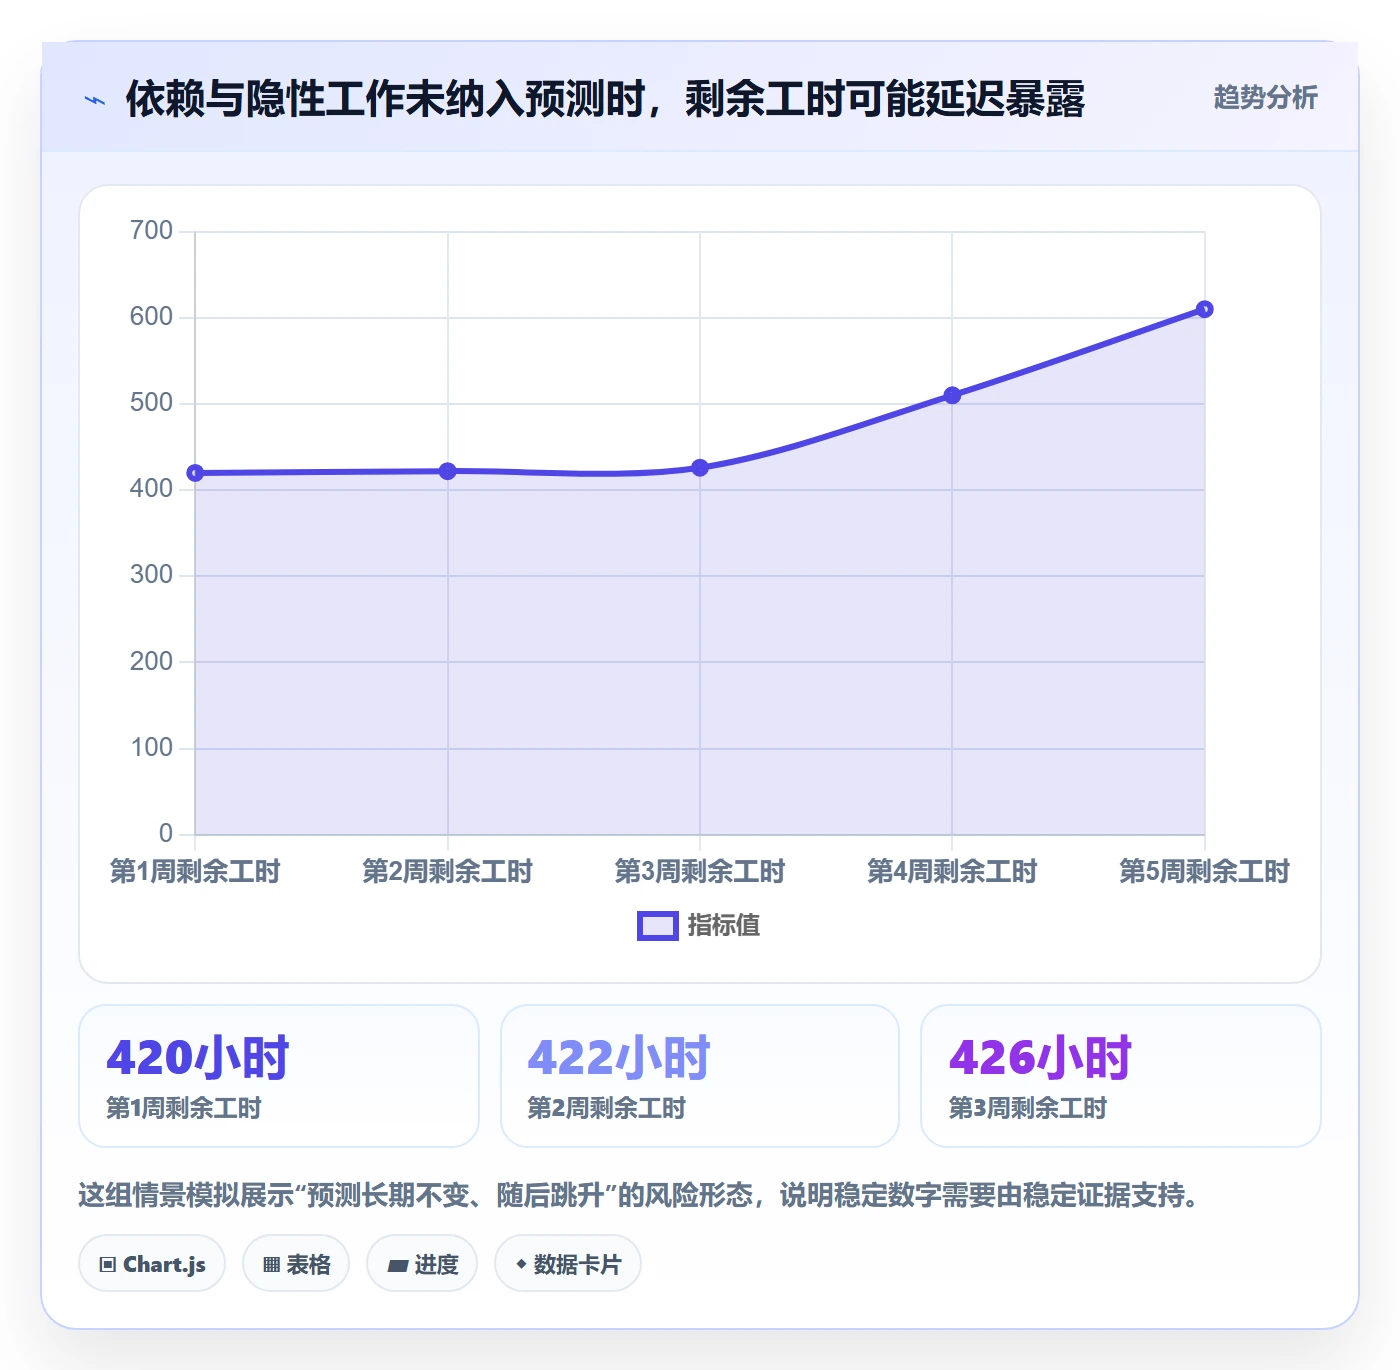1400x1370 pixels.
Task: Click the 第3周剩余工时 caption under 426小时
Action: pos(1027,1108)
